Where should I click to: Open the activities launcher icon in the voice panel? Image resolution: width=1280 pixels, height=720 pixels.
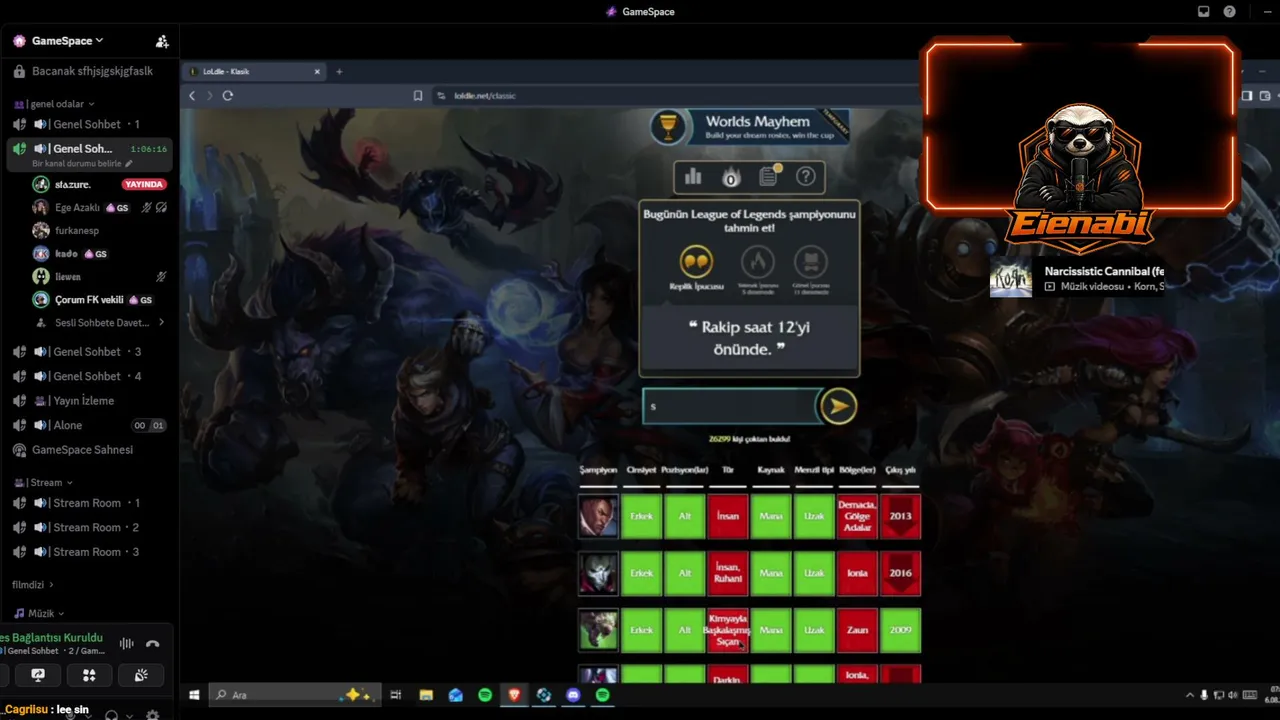click(x=89, y=675)
